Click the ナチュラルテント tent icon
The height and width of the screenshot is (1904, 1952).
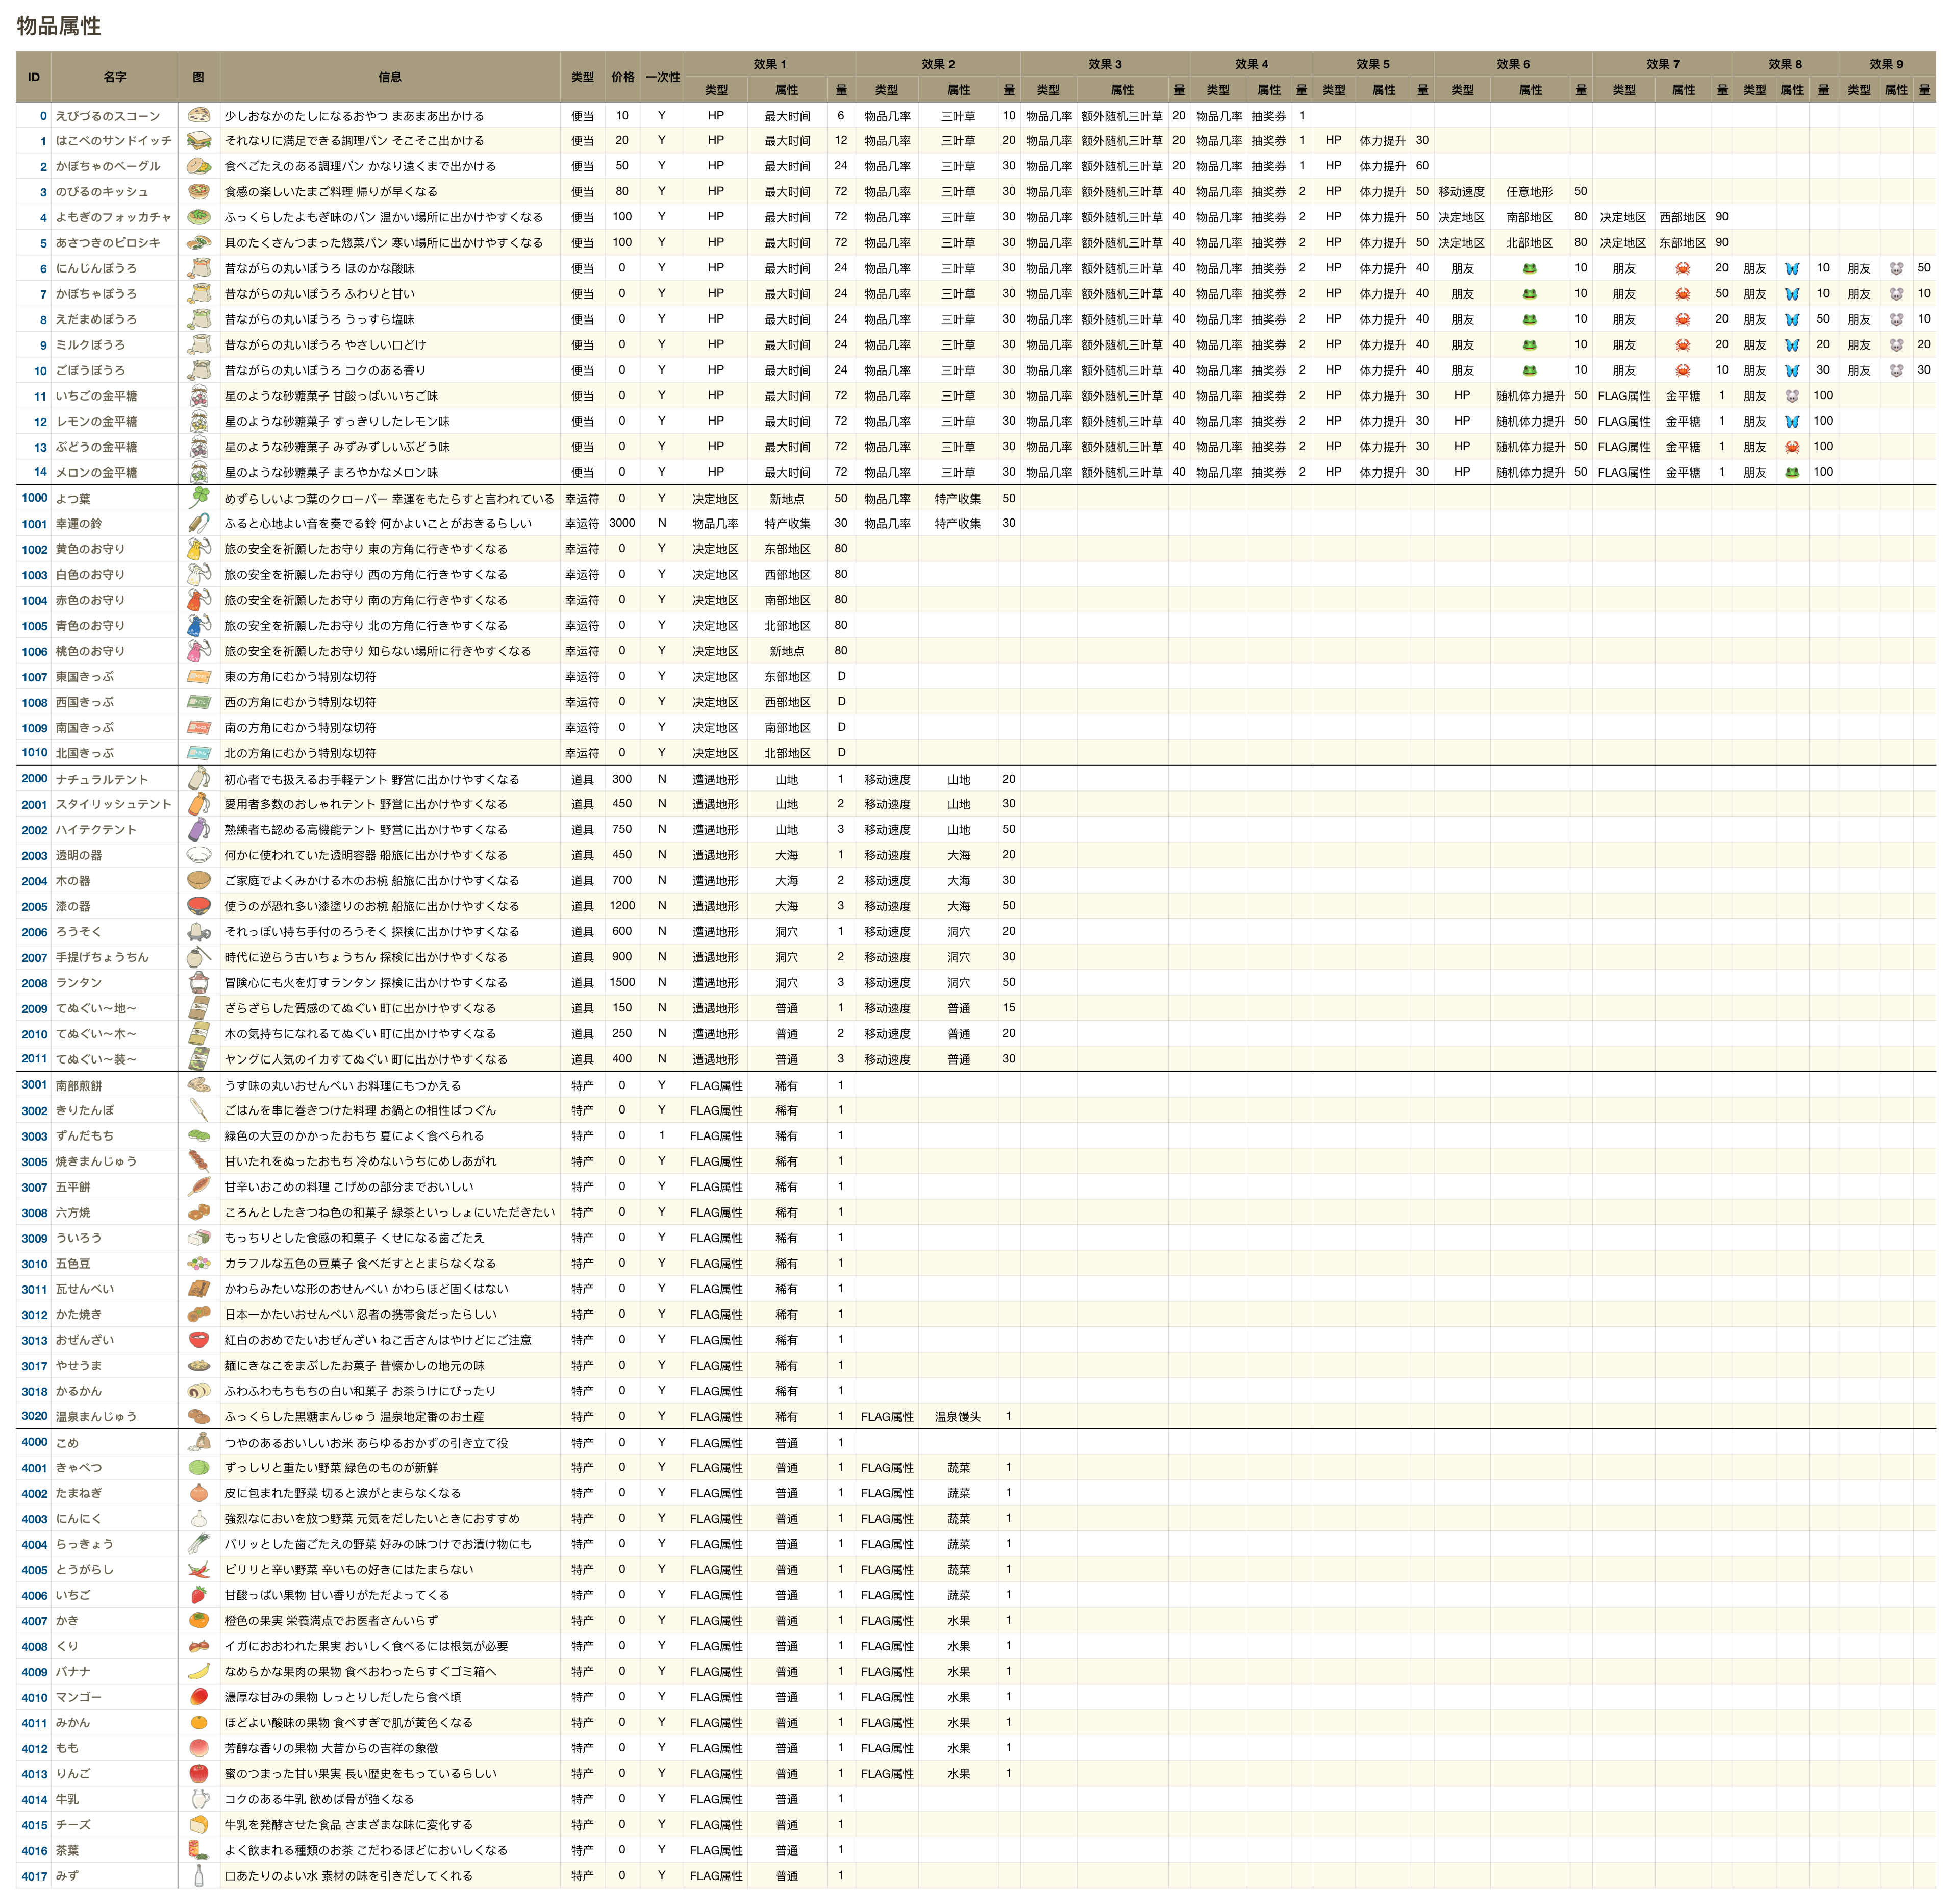(x=199, y=779)
